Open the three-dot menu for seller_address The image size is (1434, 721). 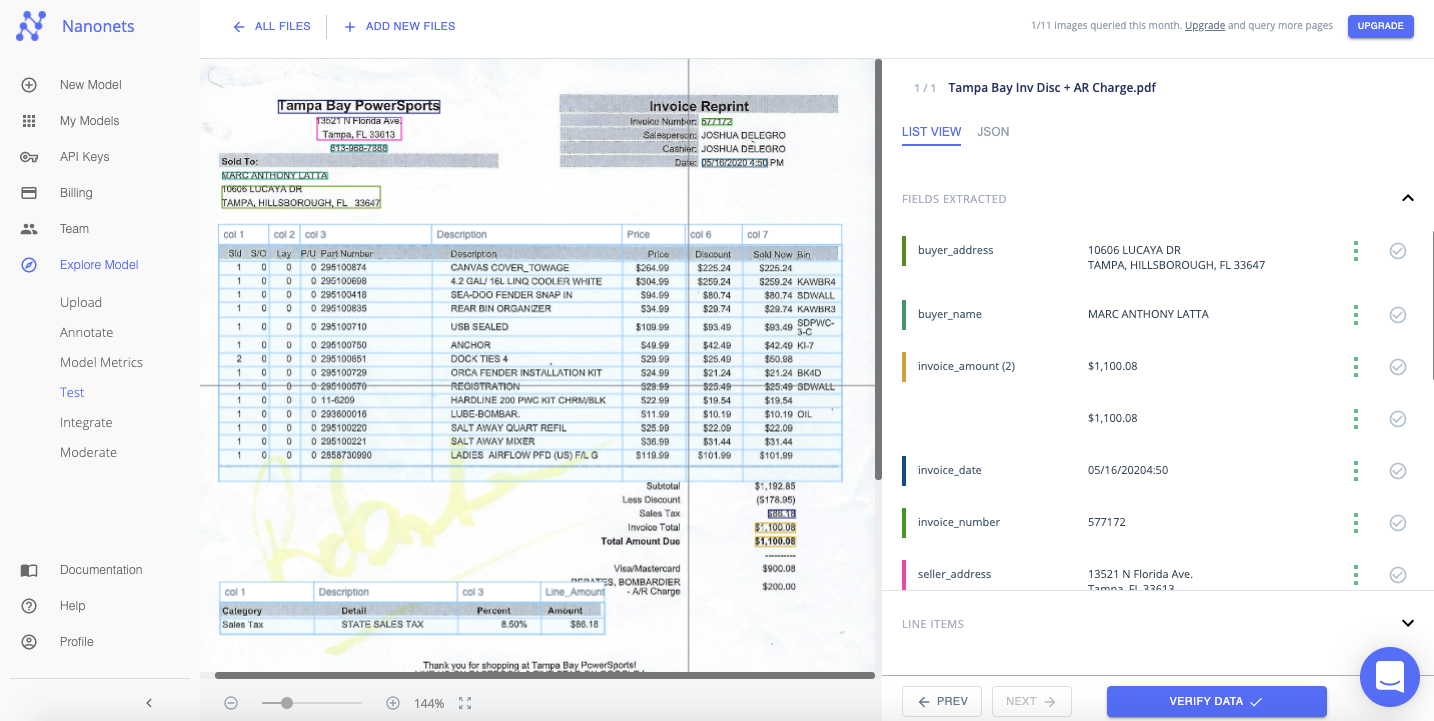click(1356, 575)
